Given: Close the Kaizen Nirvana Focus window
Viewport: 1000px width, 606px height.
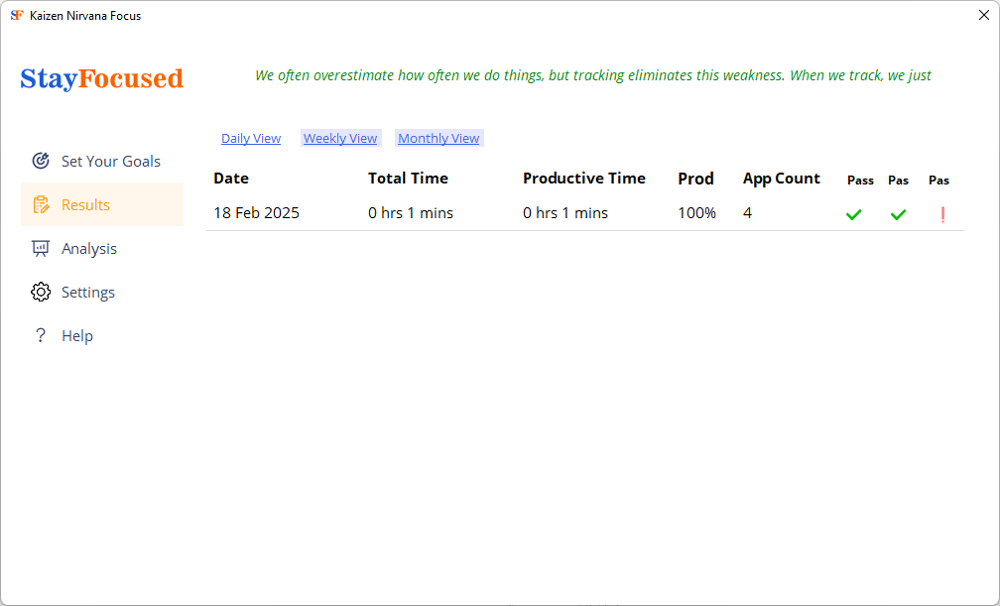Looking at the screenshot, I should (982, 16).
